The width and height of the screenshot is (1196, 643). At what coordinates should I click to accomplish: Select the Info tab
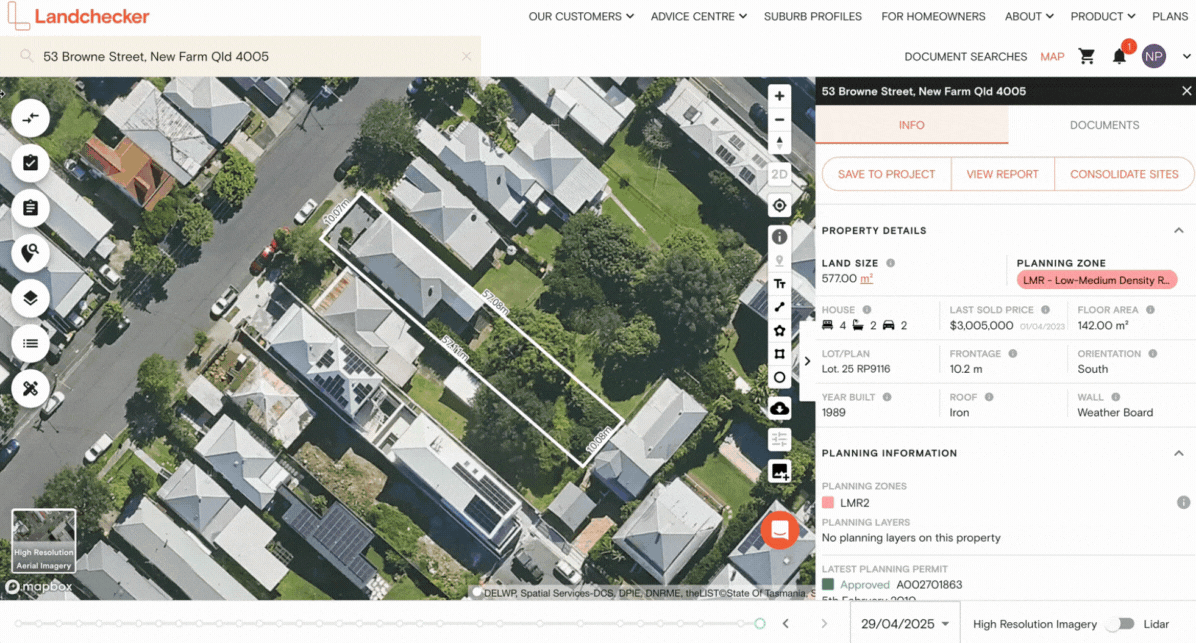tap(911, 125)
